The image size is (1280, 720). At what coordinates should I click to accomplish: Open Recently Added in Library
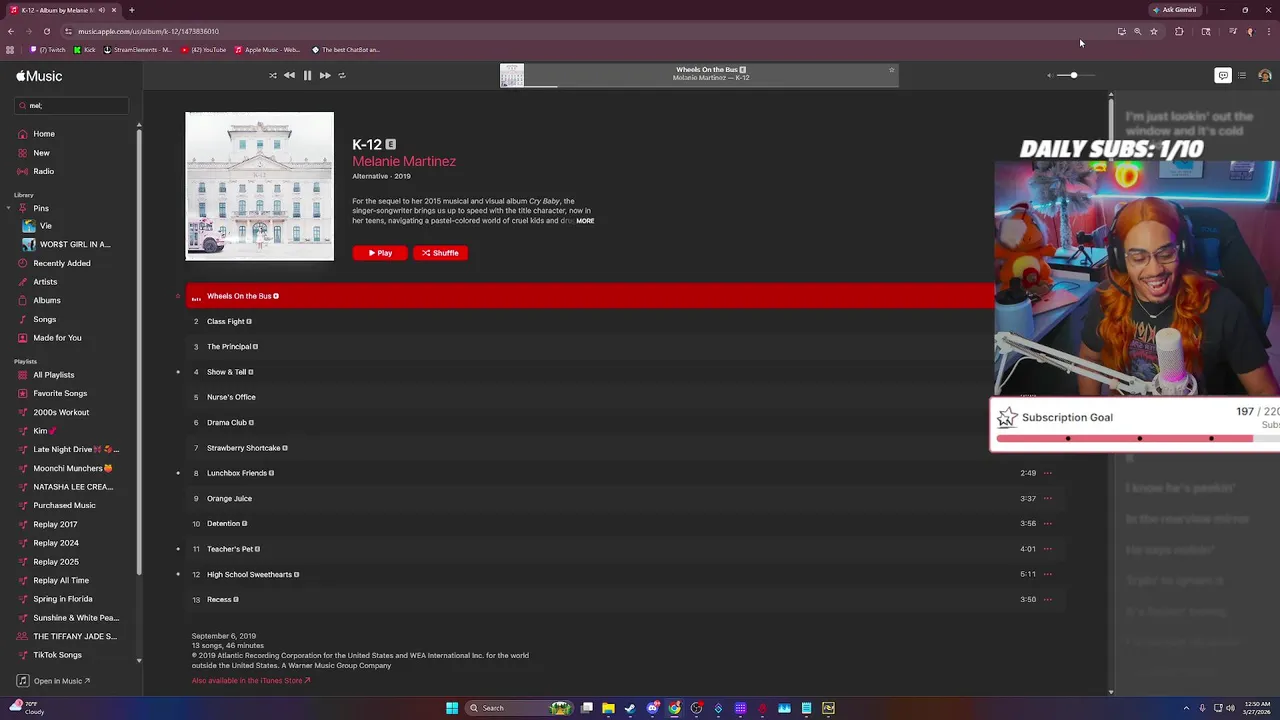pos(61,263)
